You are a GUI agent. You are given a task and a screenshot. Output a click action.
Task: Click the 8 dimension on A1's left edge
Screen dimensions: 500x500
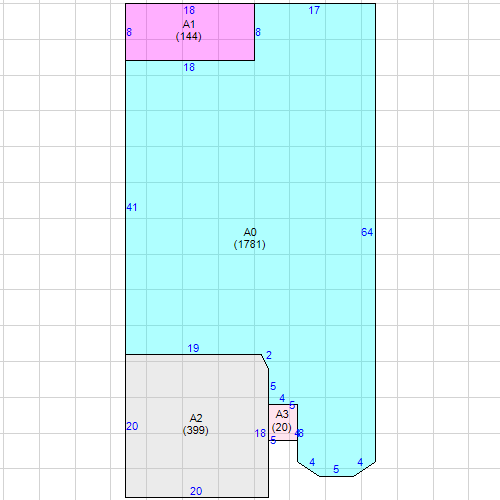[x=129, y=32]
